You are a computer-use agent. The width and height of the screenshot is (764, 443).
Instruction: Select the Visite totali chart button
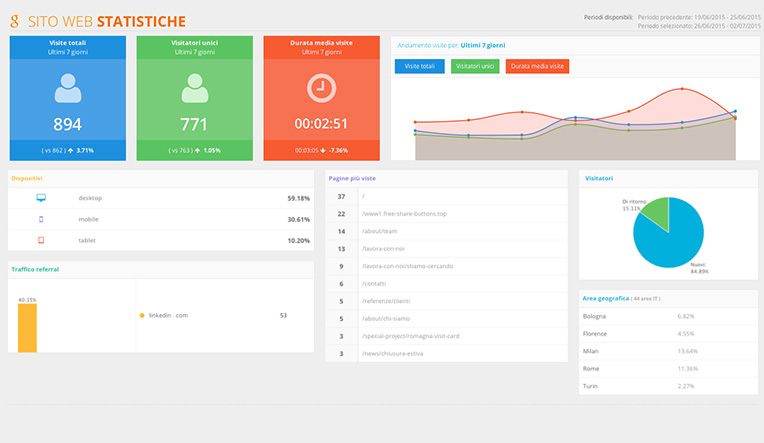(420, 66)
